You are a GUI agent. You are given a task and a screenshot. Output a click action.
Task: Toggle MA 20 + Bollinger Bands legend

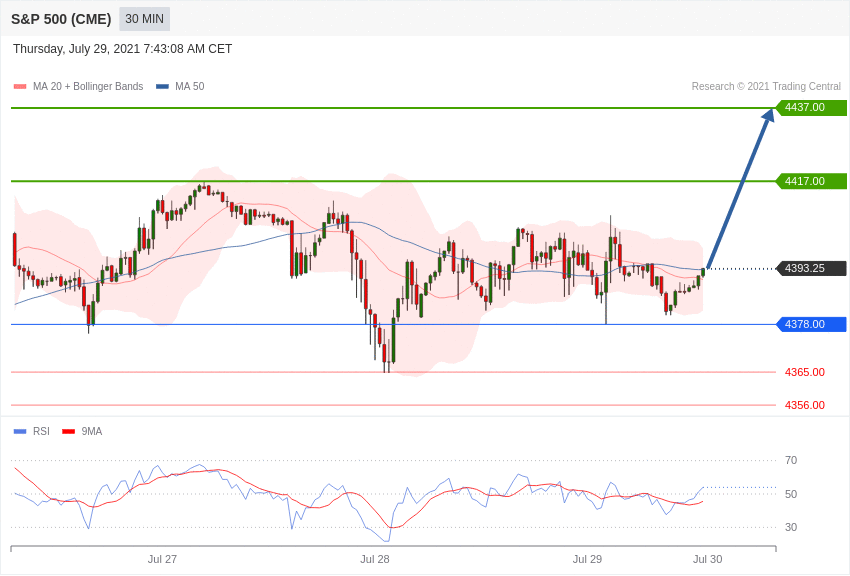pyautogui.click(x=79, y=86)
